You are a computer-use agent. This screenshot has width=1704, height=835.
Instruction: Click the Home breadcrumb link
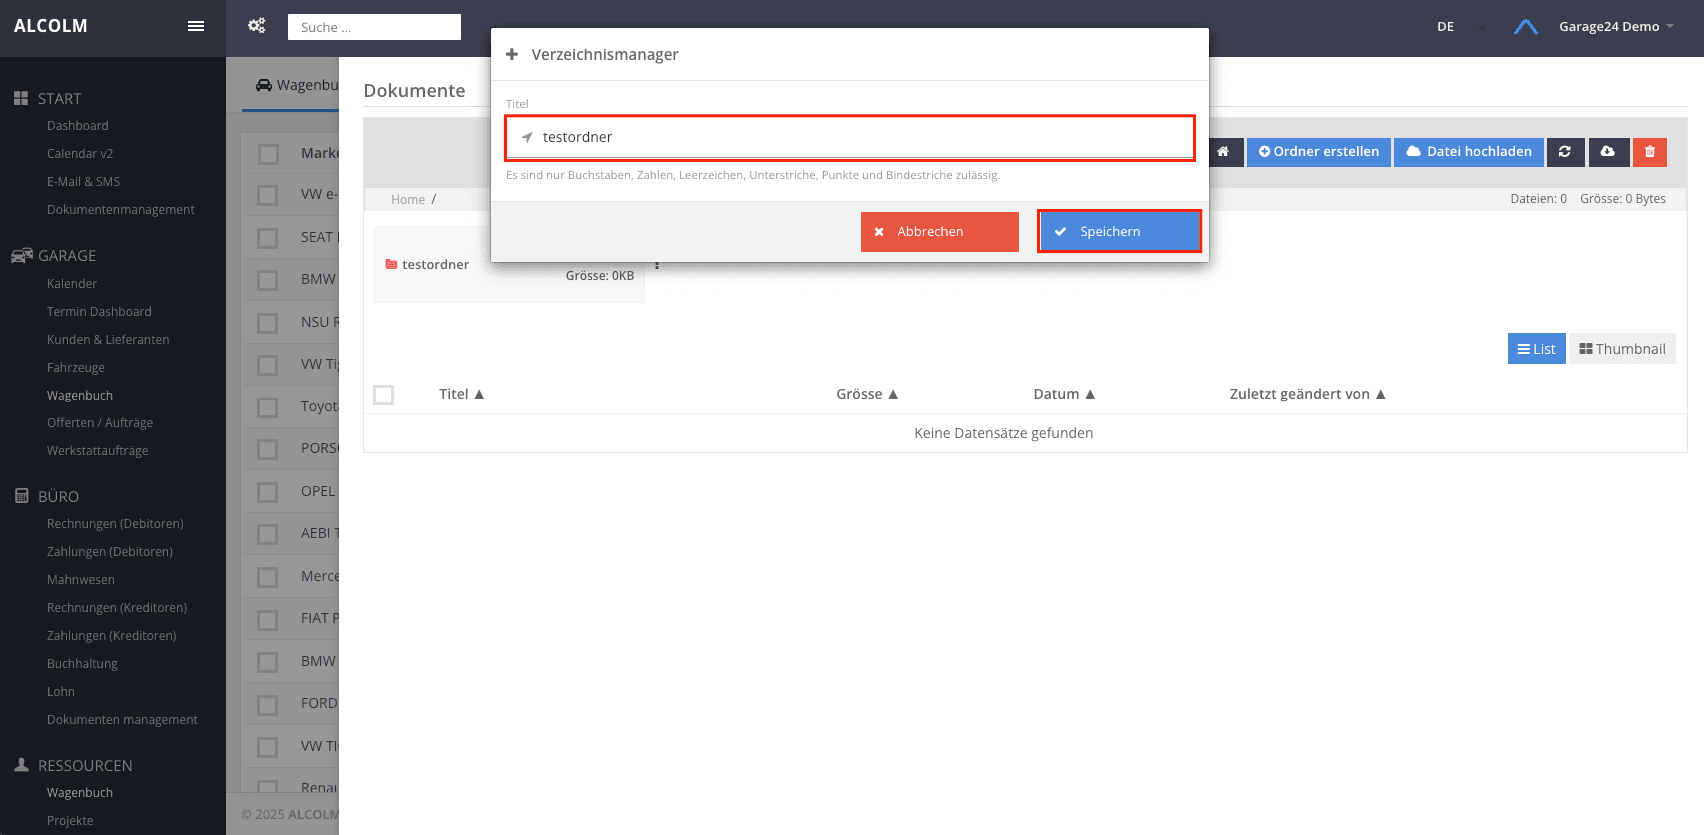click(x=408, y=200)
